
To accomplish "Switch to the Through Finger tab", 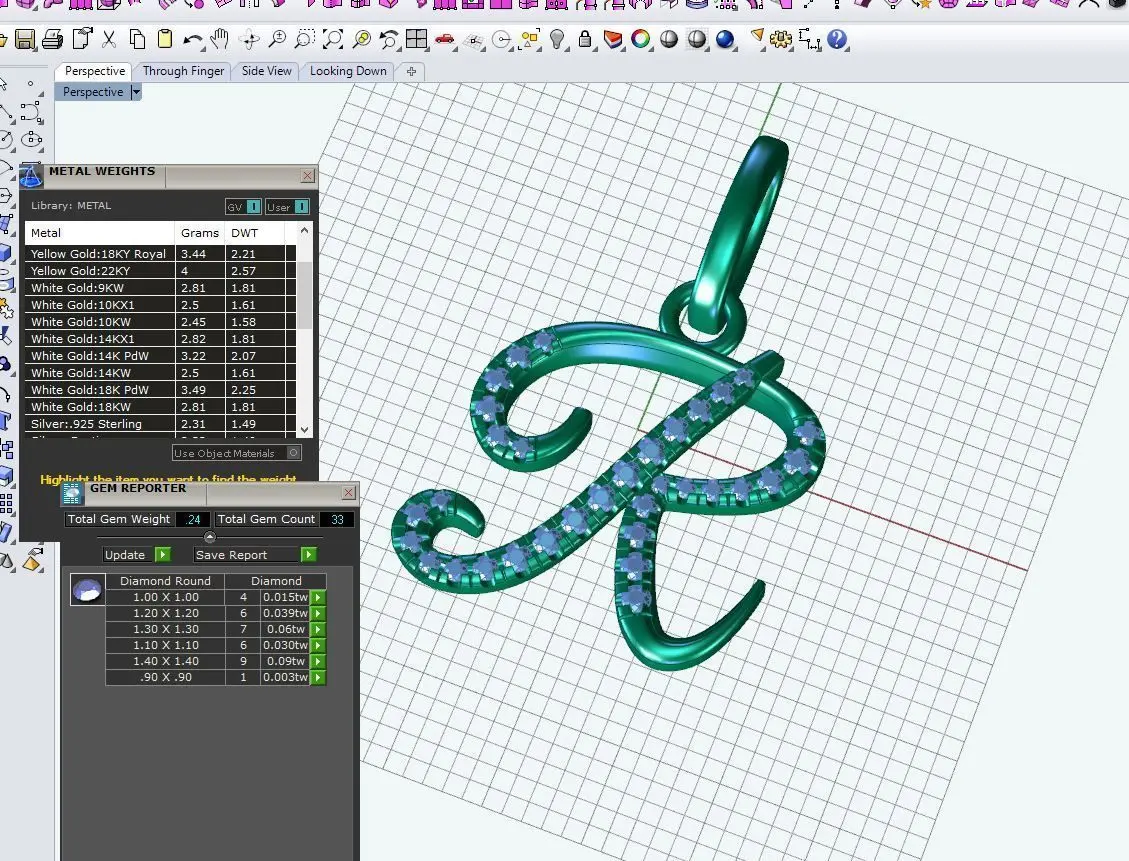I will click(x=183, y=71).
